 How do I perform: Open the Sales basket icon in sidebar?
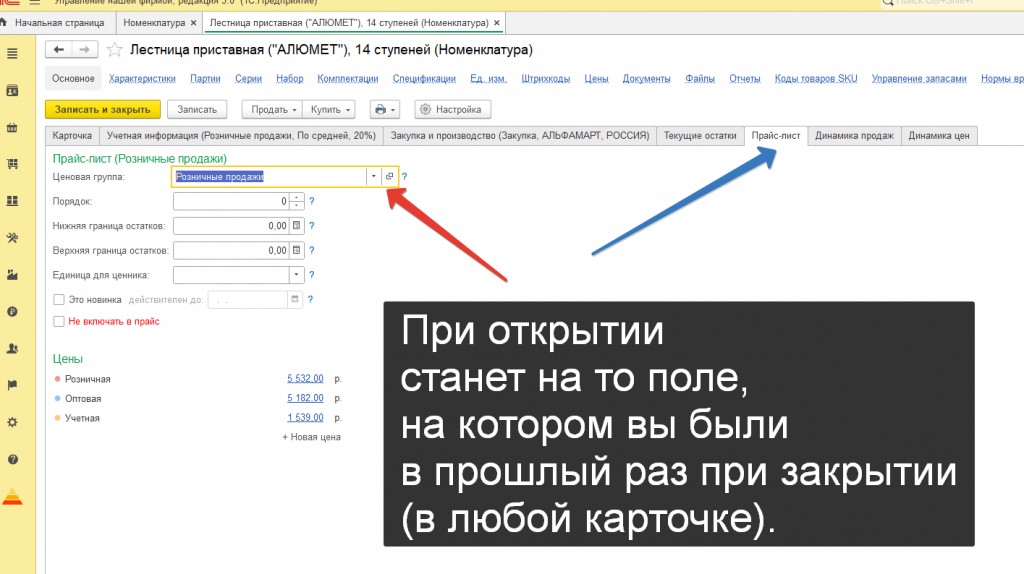click(12, 127)
